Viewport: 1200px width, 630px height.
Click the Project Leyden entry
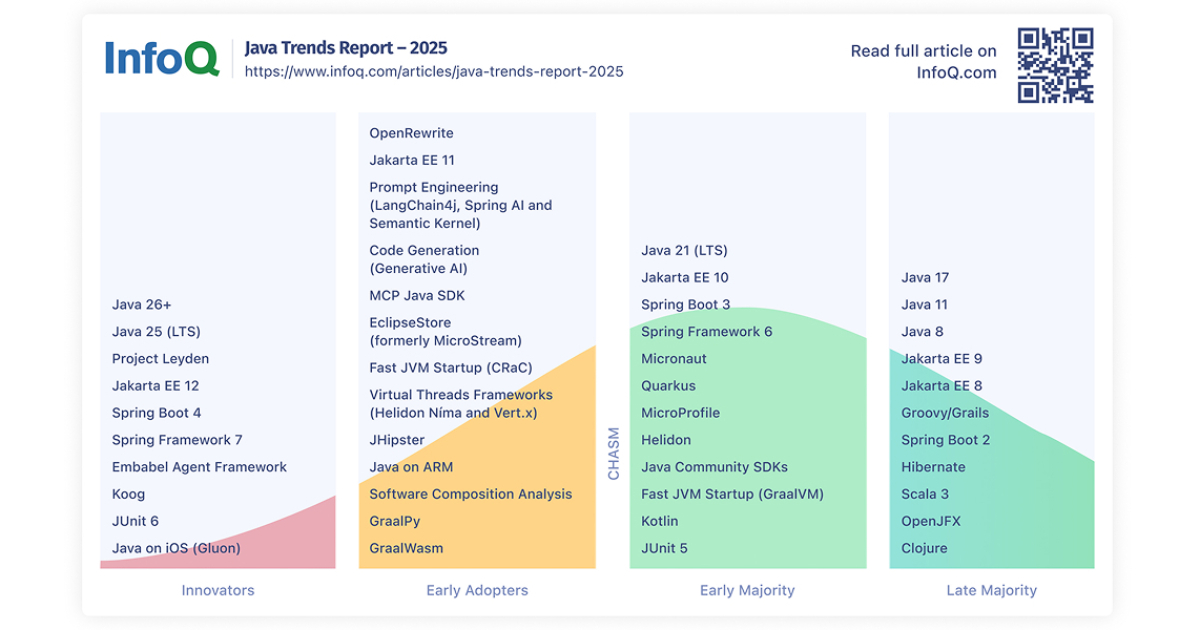[160, 358]
